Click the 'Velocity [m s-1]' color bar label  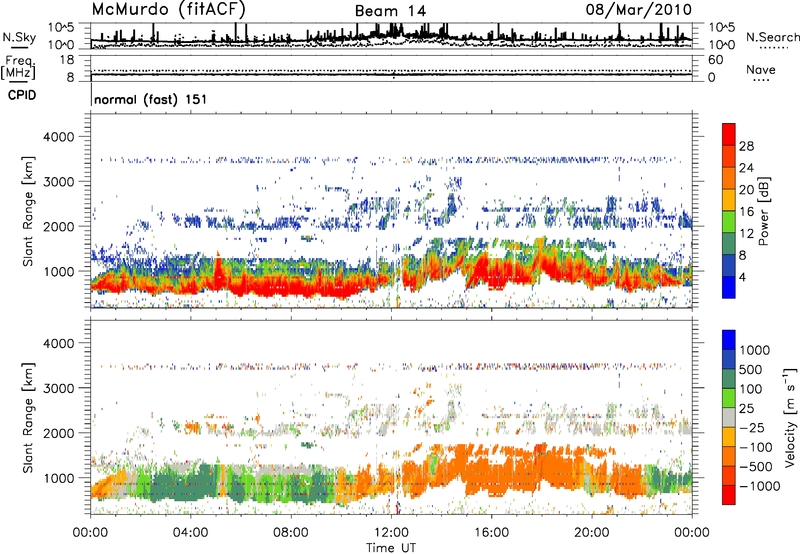tap(790, 417)
